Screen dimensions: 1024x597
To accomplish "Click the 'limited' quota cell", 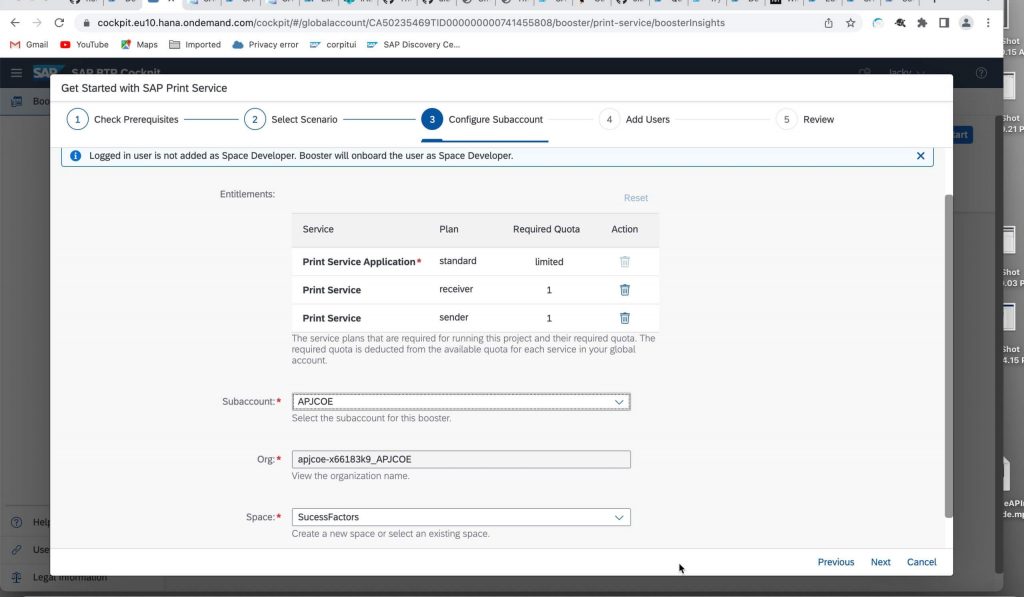I will click(x=549, y=261).
